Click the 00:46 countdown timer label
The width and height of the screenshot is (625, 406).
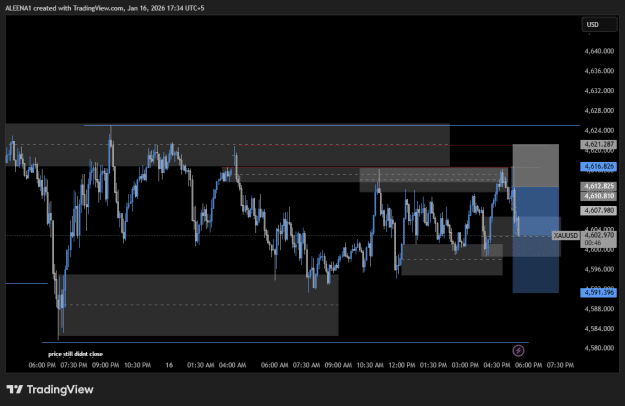[x=593, y=242]
